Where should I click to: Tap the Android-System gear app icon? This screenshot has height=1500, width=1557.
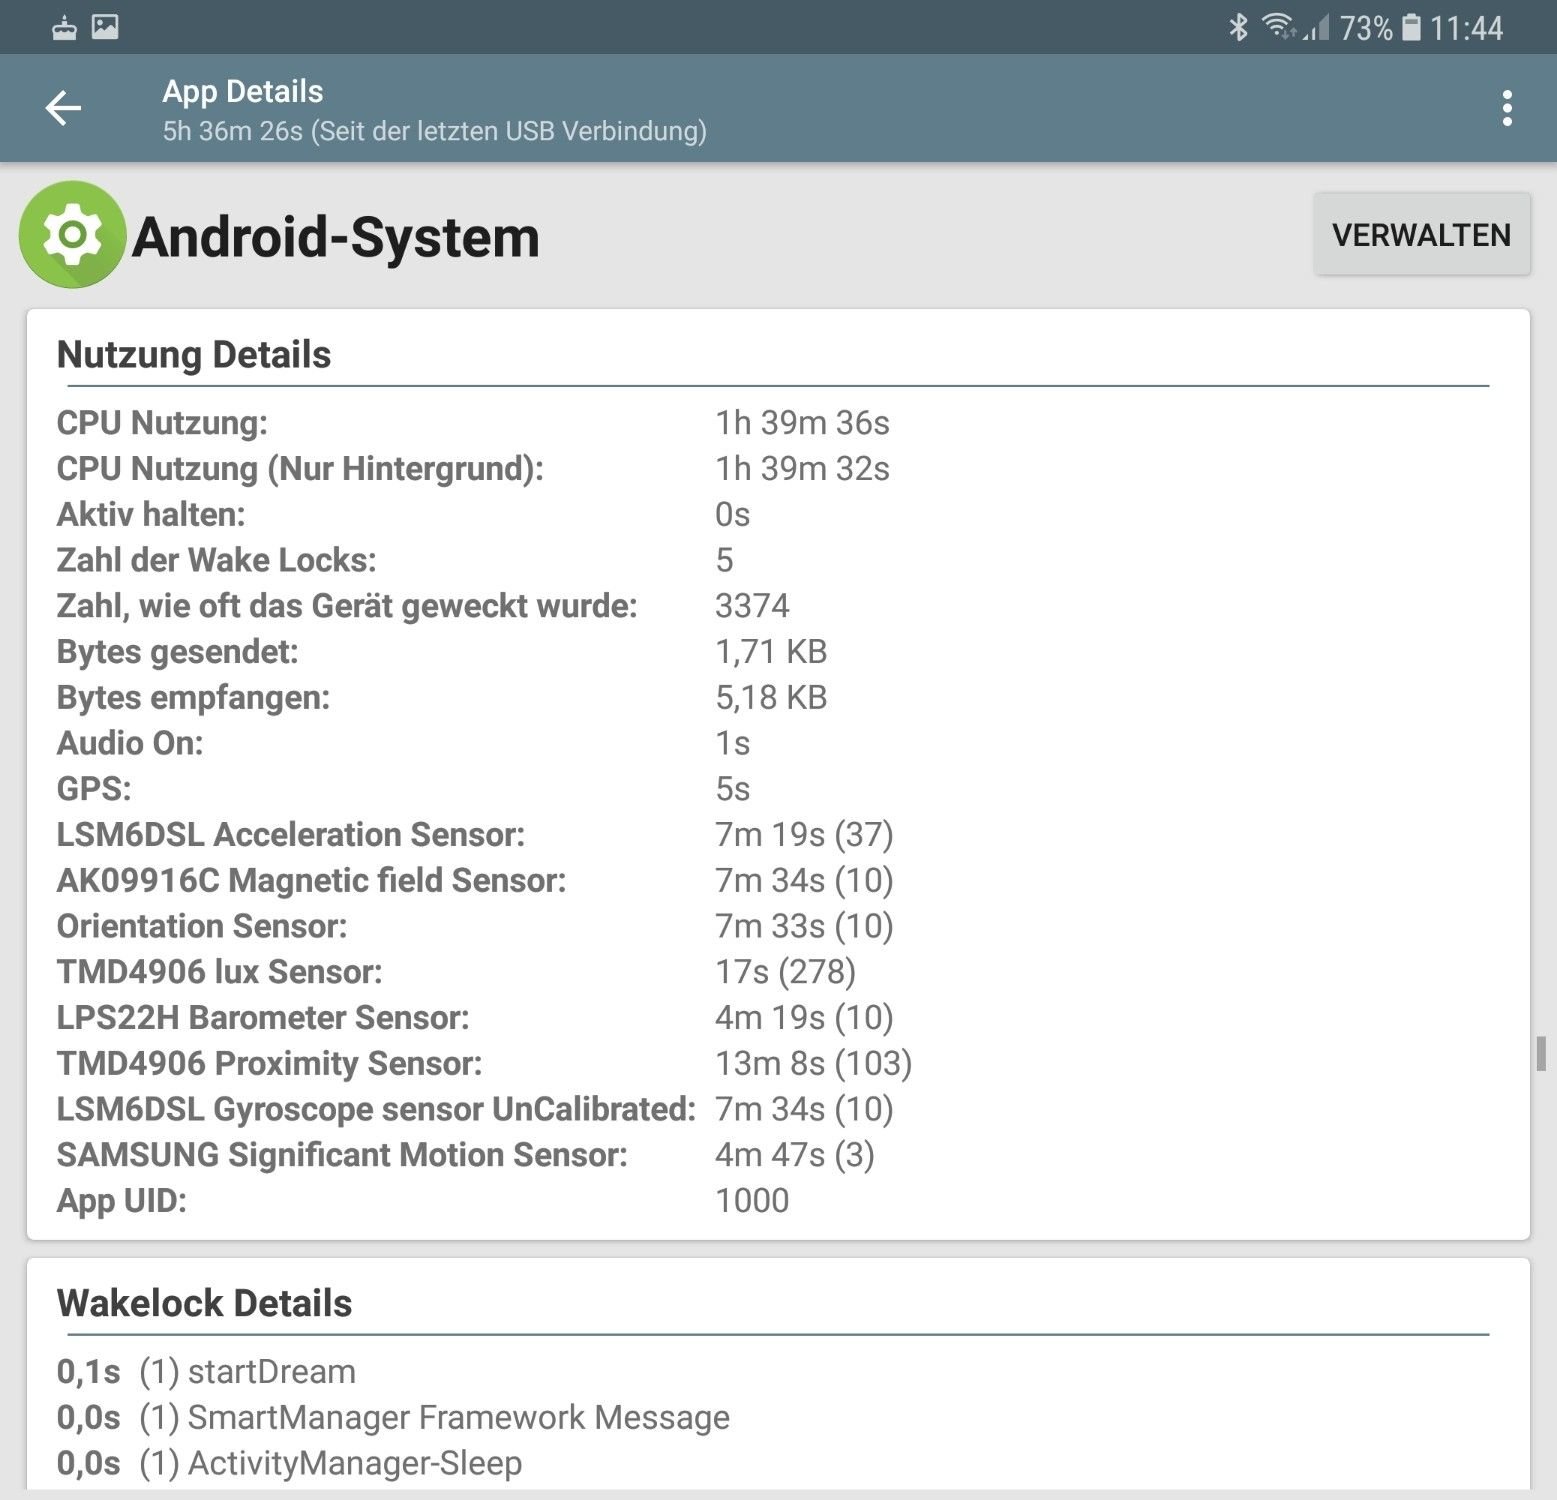[x=72, y=235]
